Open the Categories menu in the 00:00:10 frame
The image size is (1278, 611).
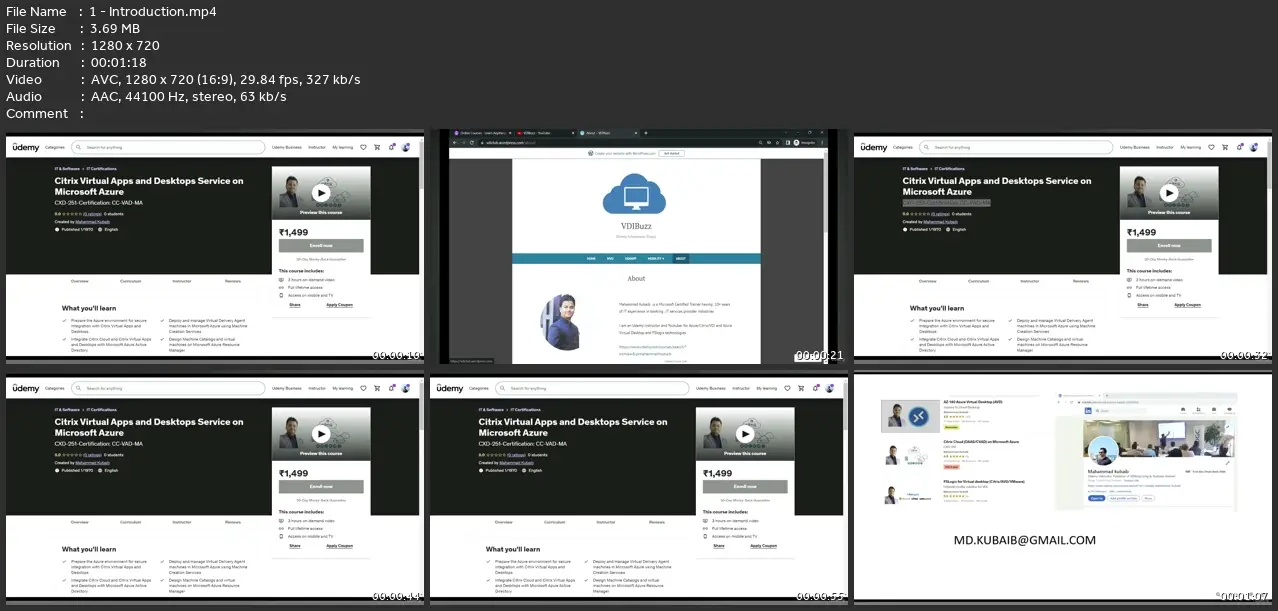55,147
